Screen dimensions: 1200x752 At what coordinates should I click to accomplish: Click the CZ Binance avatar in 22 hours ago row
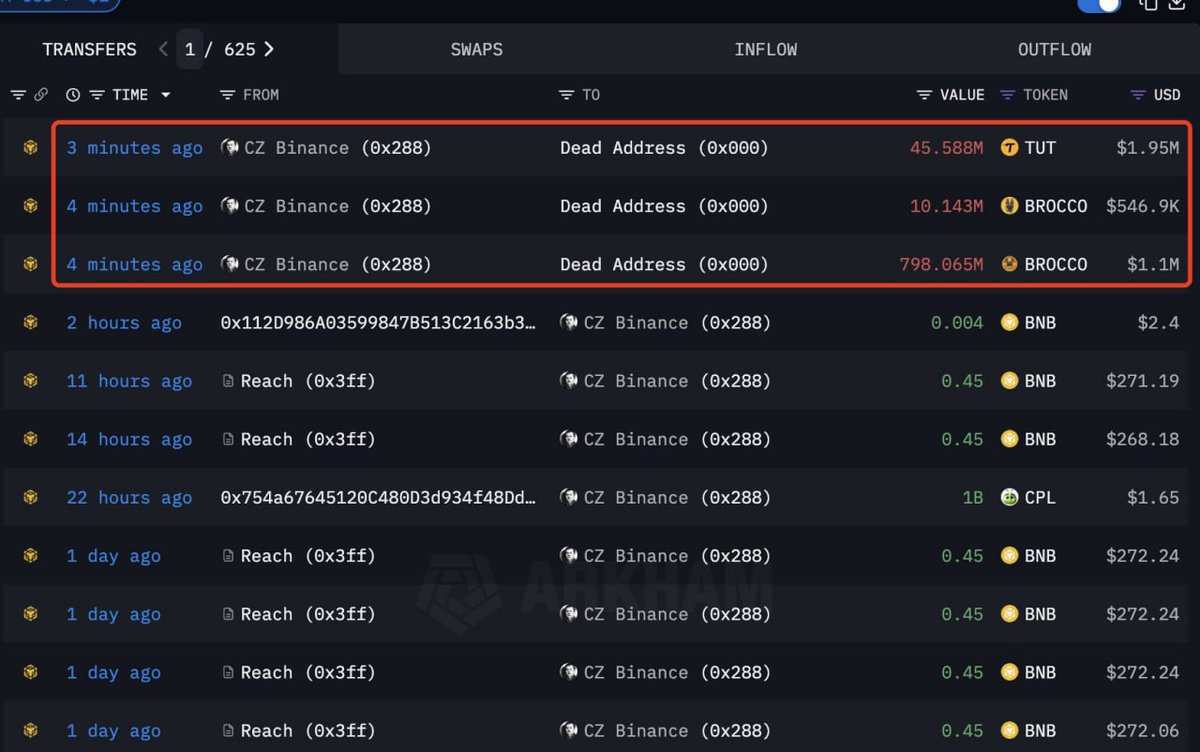(x=569, y=497)
